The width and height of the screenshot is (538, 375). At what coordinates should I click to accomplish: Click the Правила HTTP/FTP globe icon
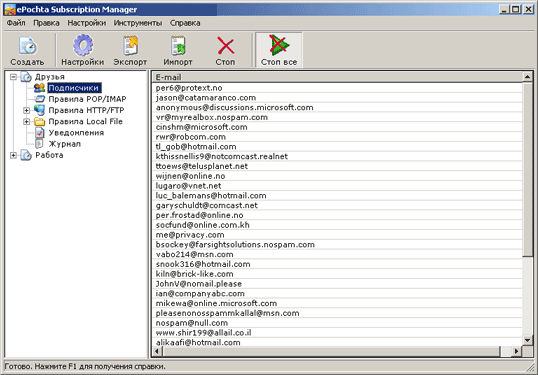pyautogui.click(x=39, y=110)
